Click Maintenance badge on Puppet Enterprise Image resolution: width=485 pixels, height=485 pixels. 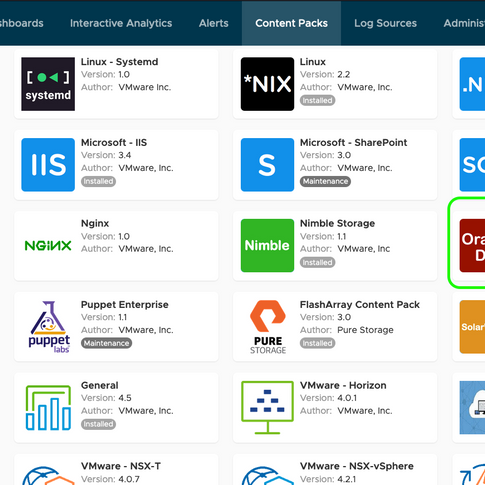pos(106,343)
